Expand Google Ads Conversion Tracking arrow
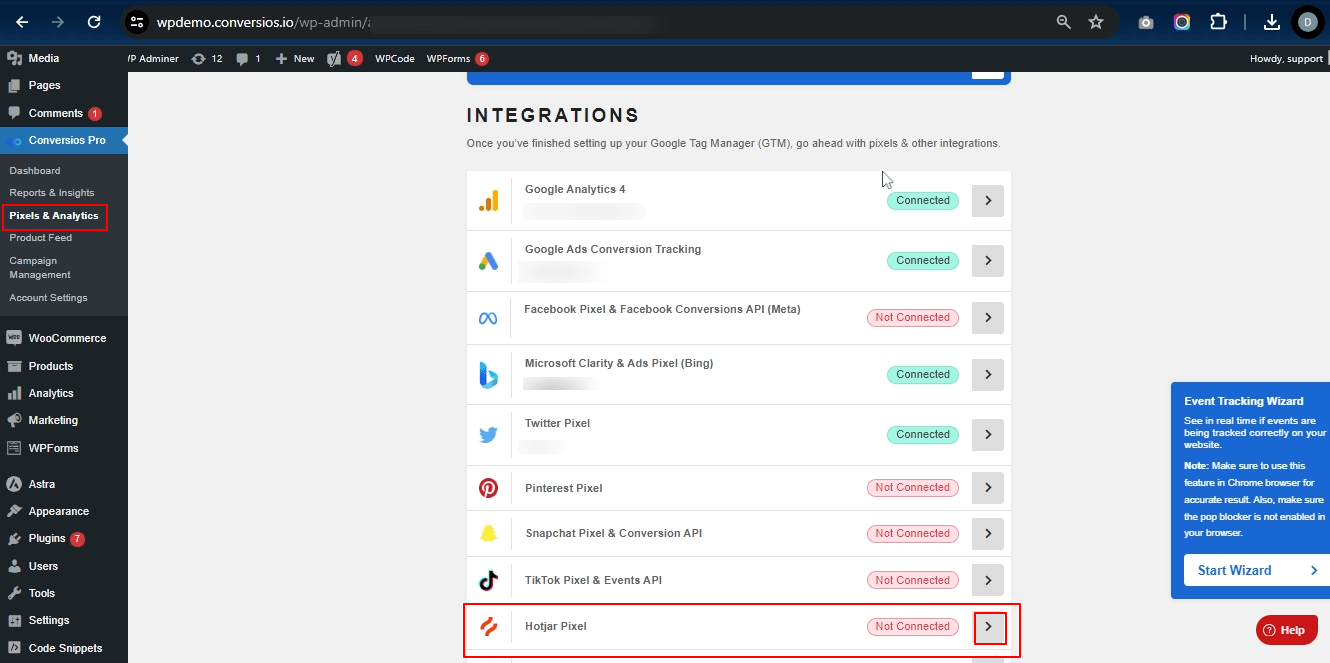 pyautogui.click(x=988, y=261)
